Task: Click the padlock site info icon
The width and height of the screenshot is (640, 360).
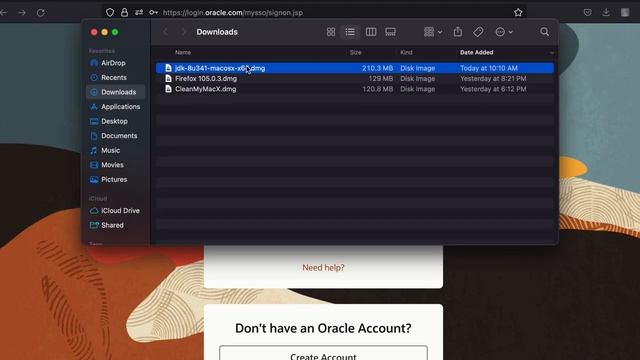Action: pyautogui.click(x=124, y=13)
